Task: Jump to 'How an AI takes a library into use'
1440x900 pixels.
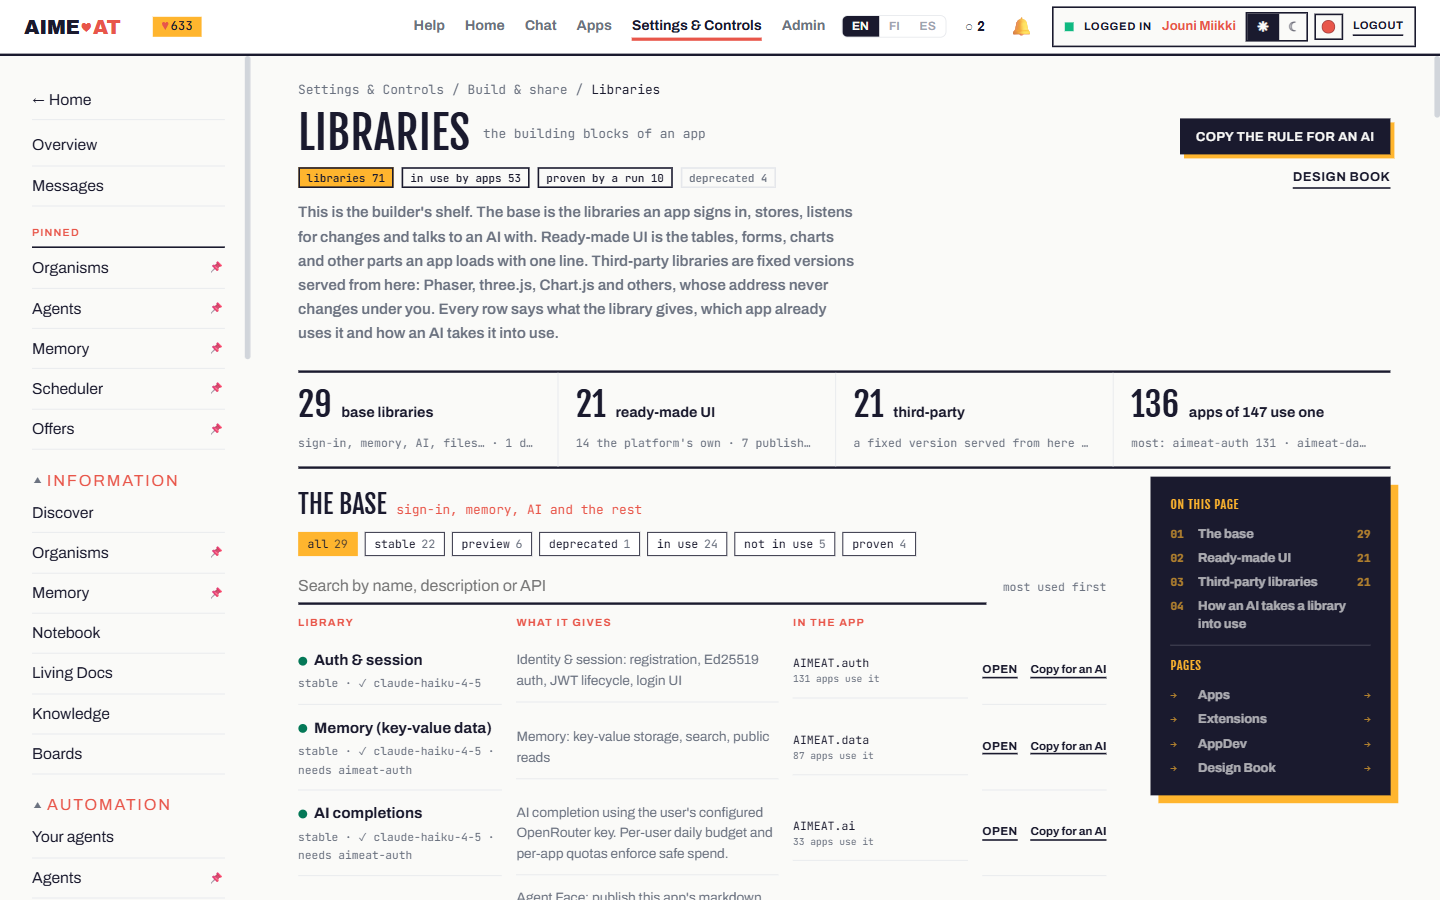Action: 1271,615
